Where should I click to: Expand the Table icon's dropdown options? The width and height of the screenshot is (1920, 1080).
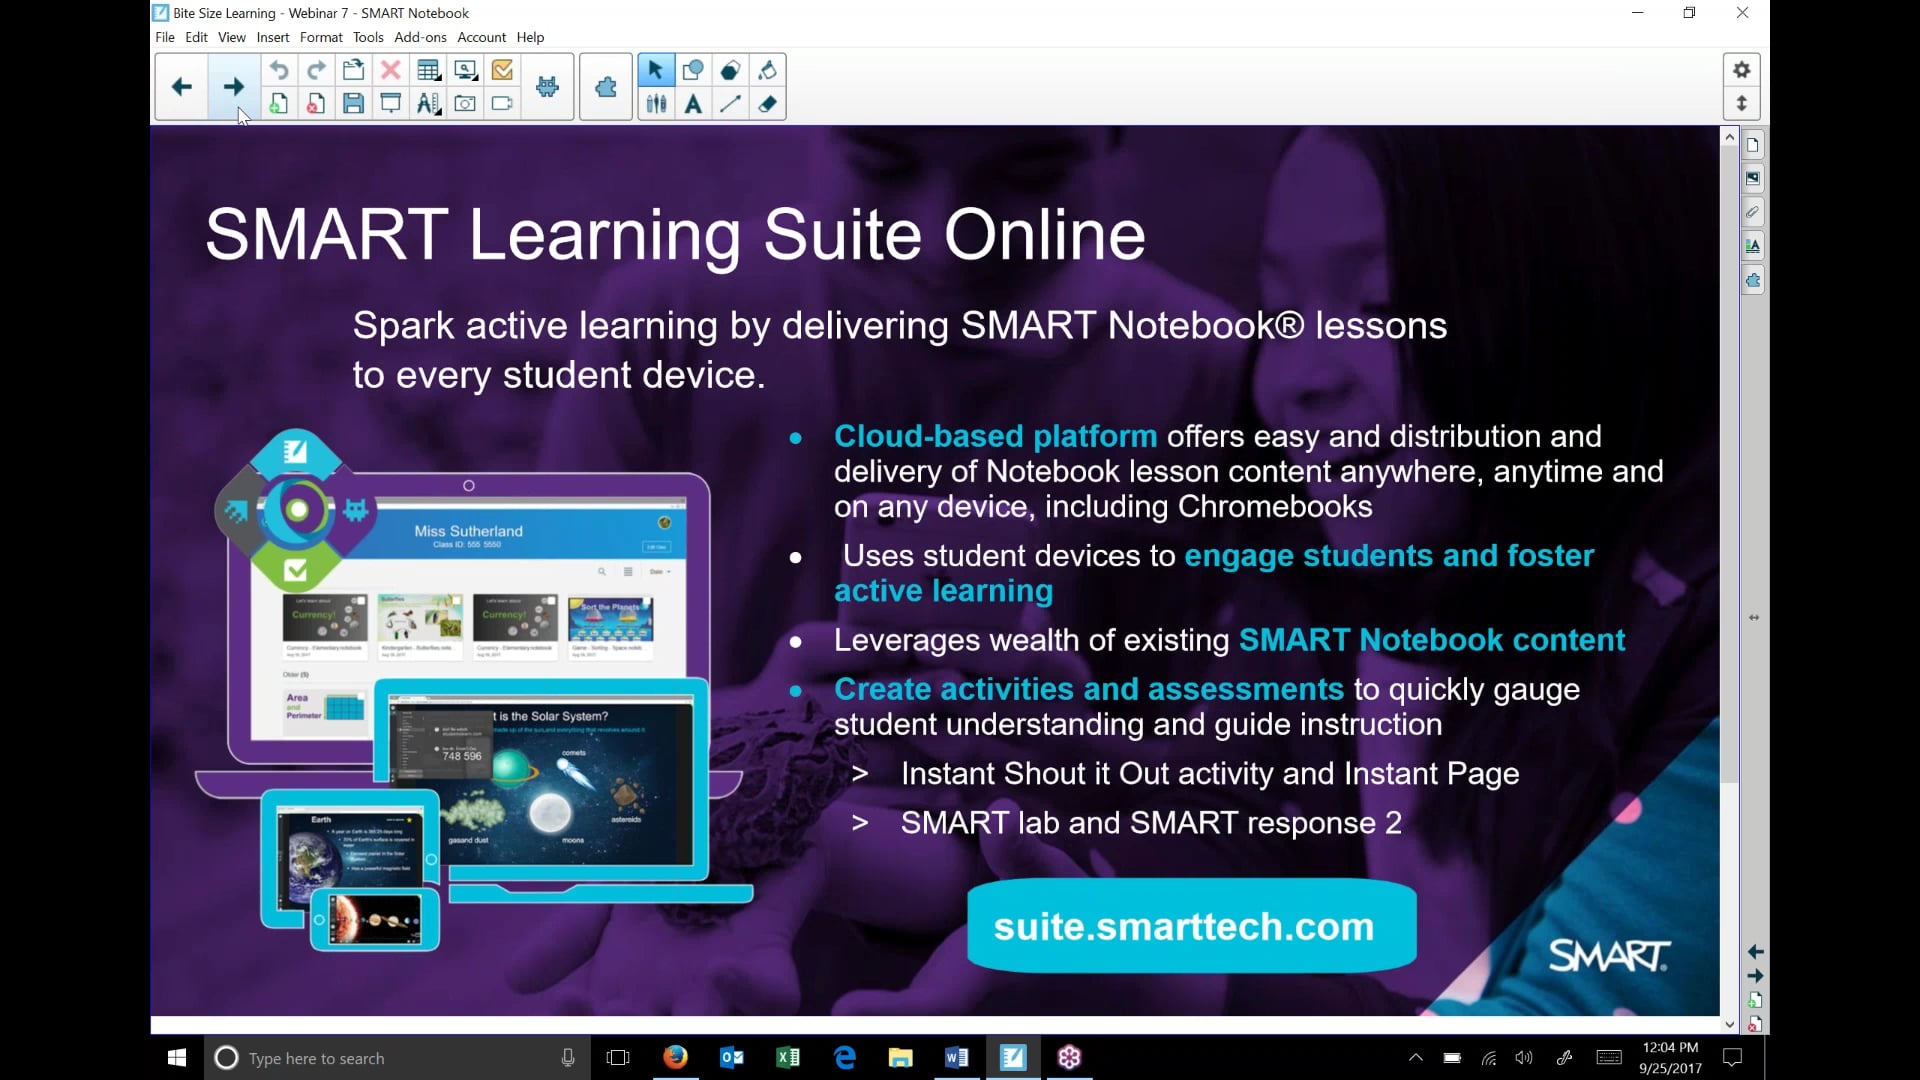(438, 79)
